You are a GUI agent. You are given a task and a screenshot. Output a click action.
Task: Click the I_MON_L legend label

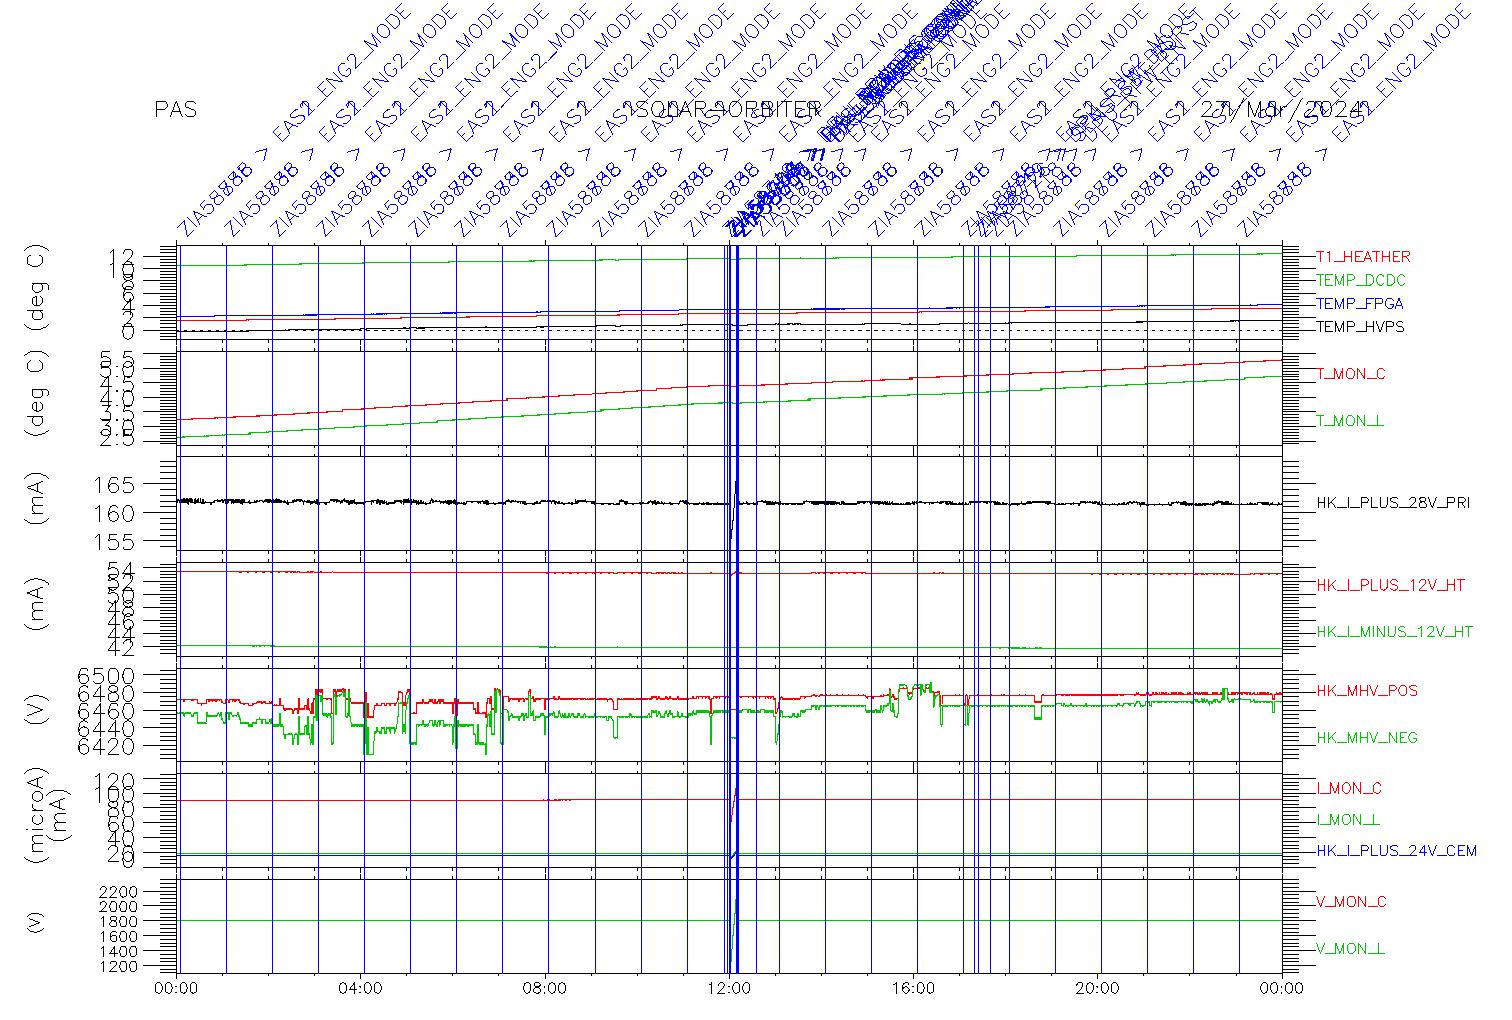pos(1348,820)
